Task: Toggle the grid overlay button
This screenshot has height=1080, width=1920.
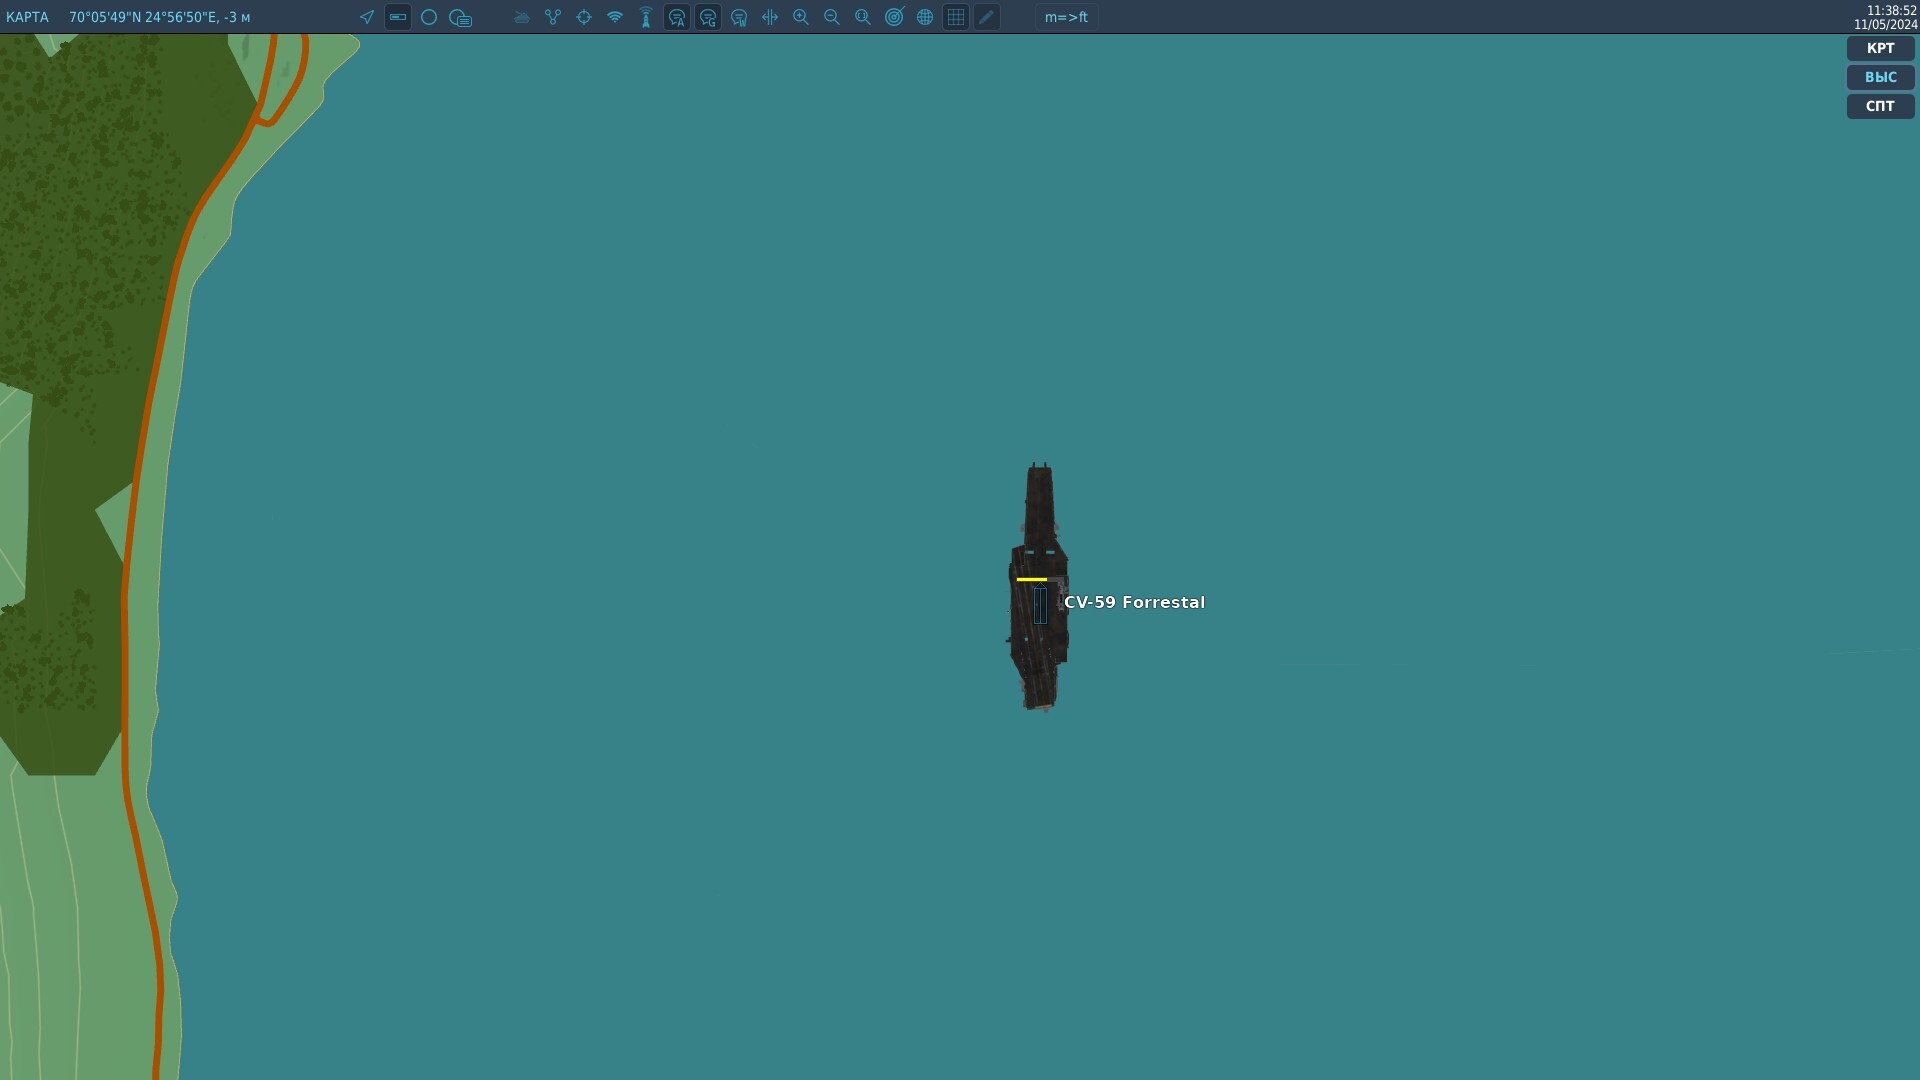Action: 956,17
